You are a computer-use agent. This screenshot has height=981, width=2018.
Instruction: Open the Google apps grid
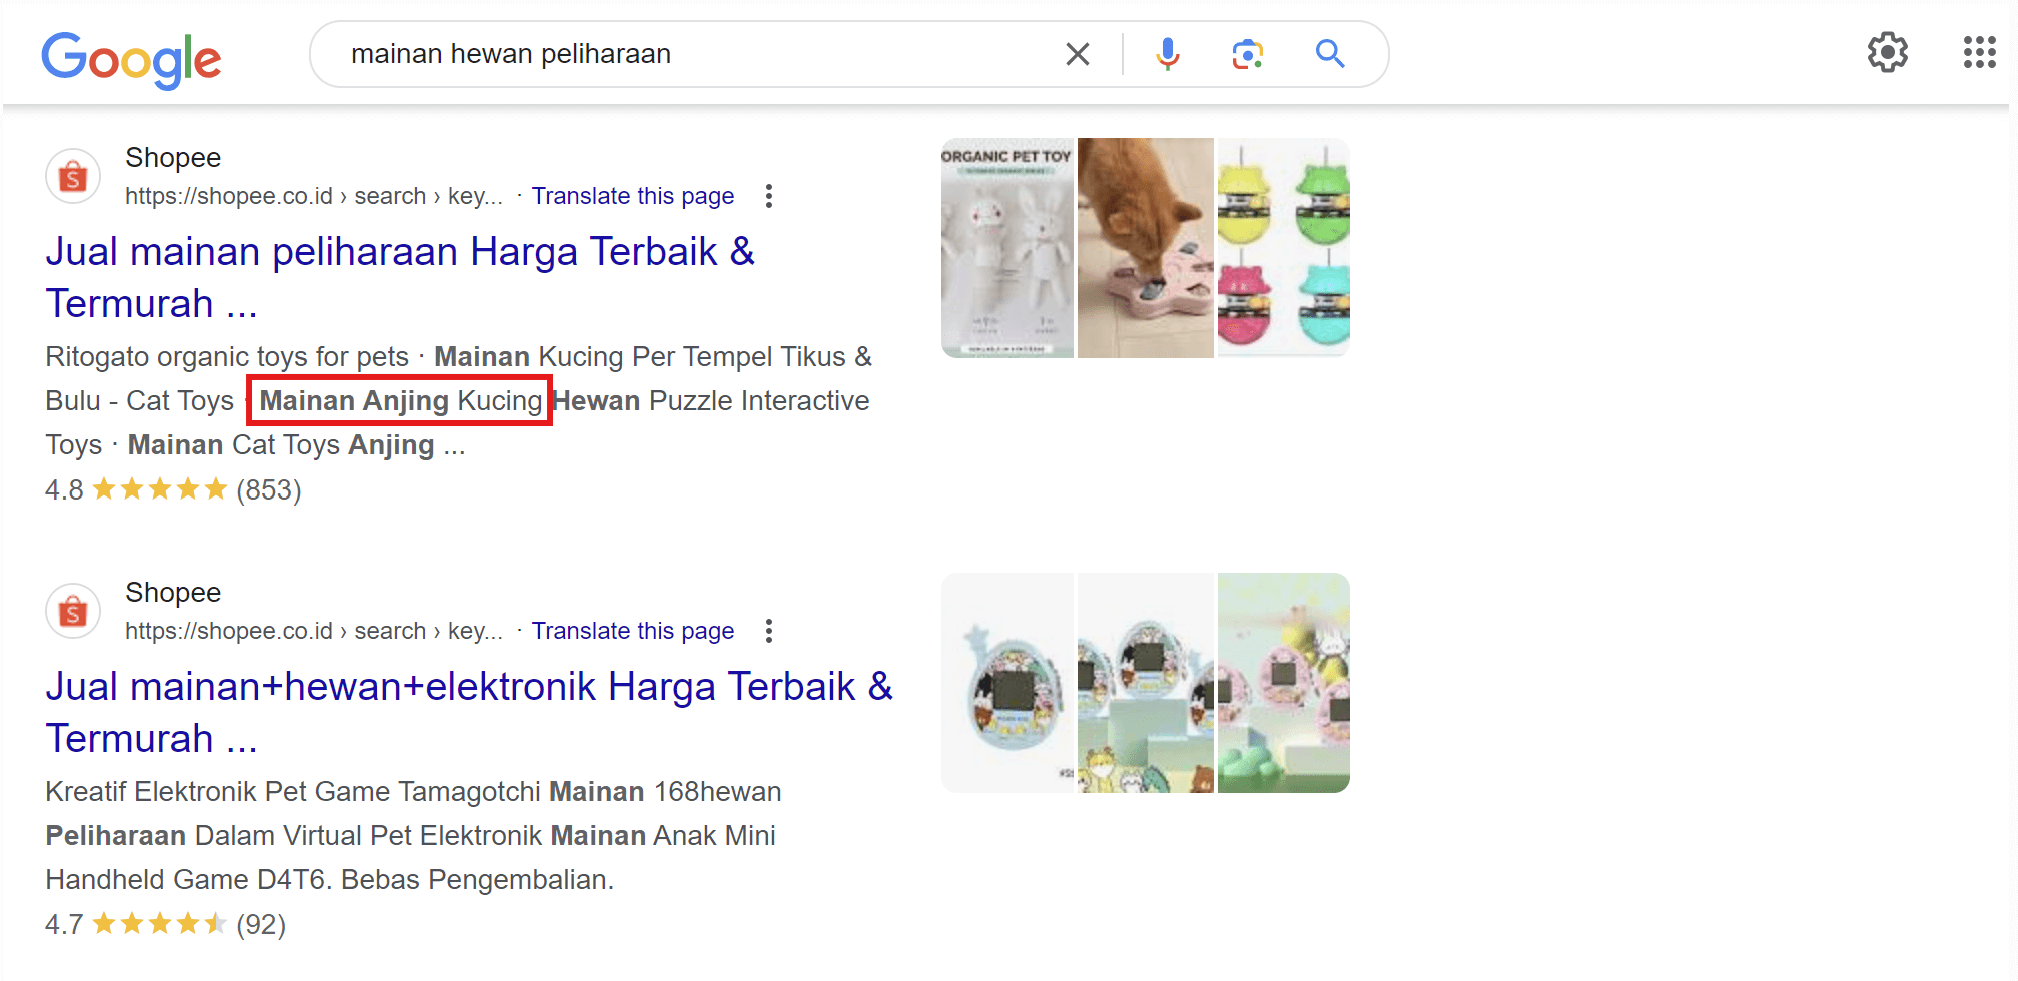click(1977, 53)
